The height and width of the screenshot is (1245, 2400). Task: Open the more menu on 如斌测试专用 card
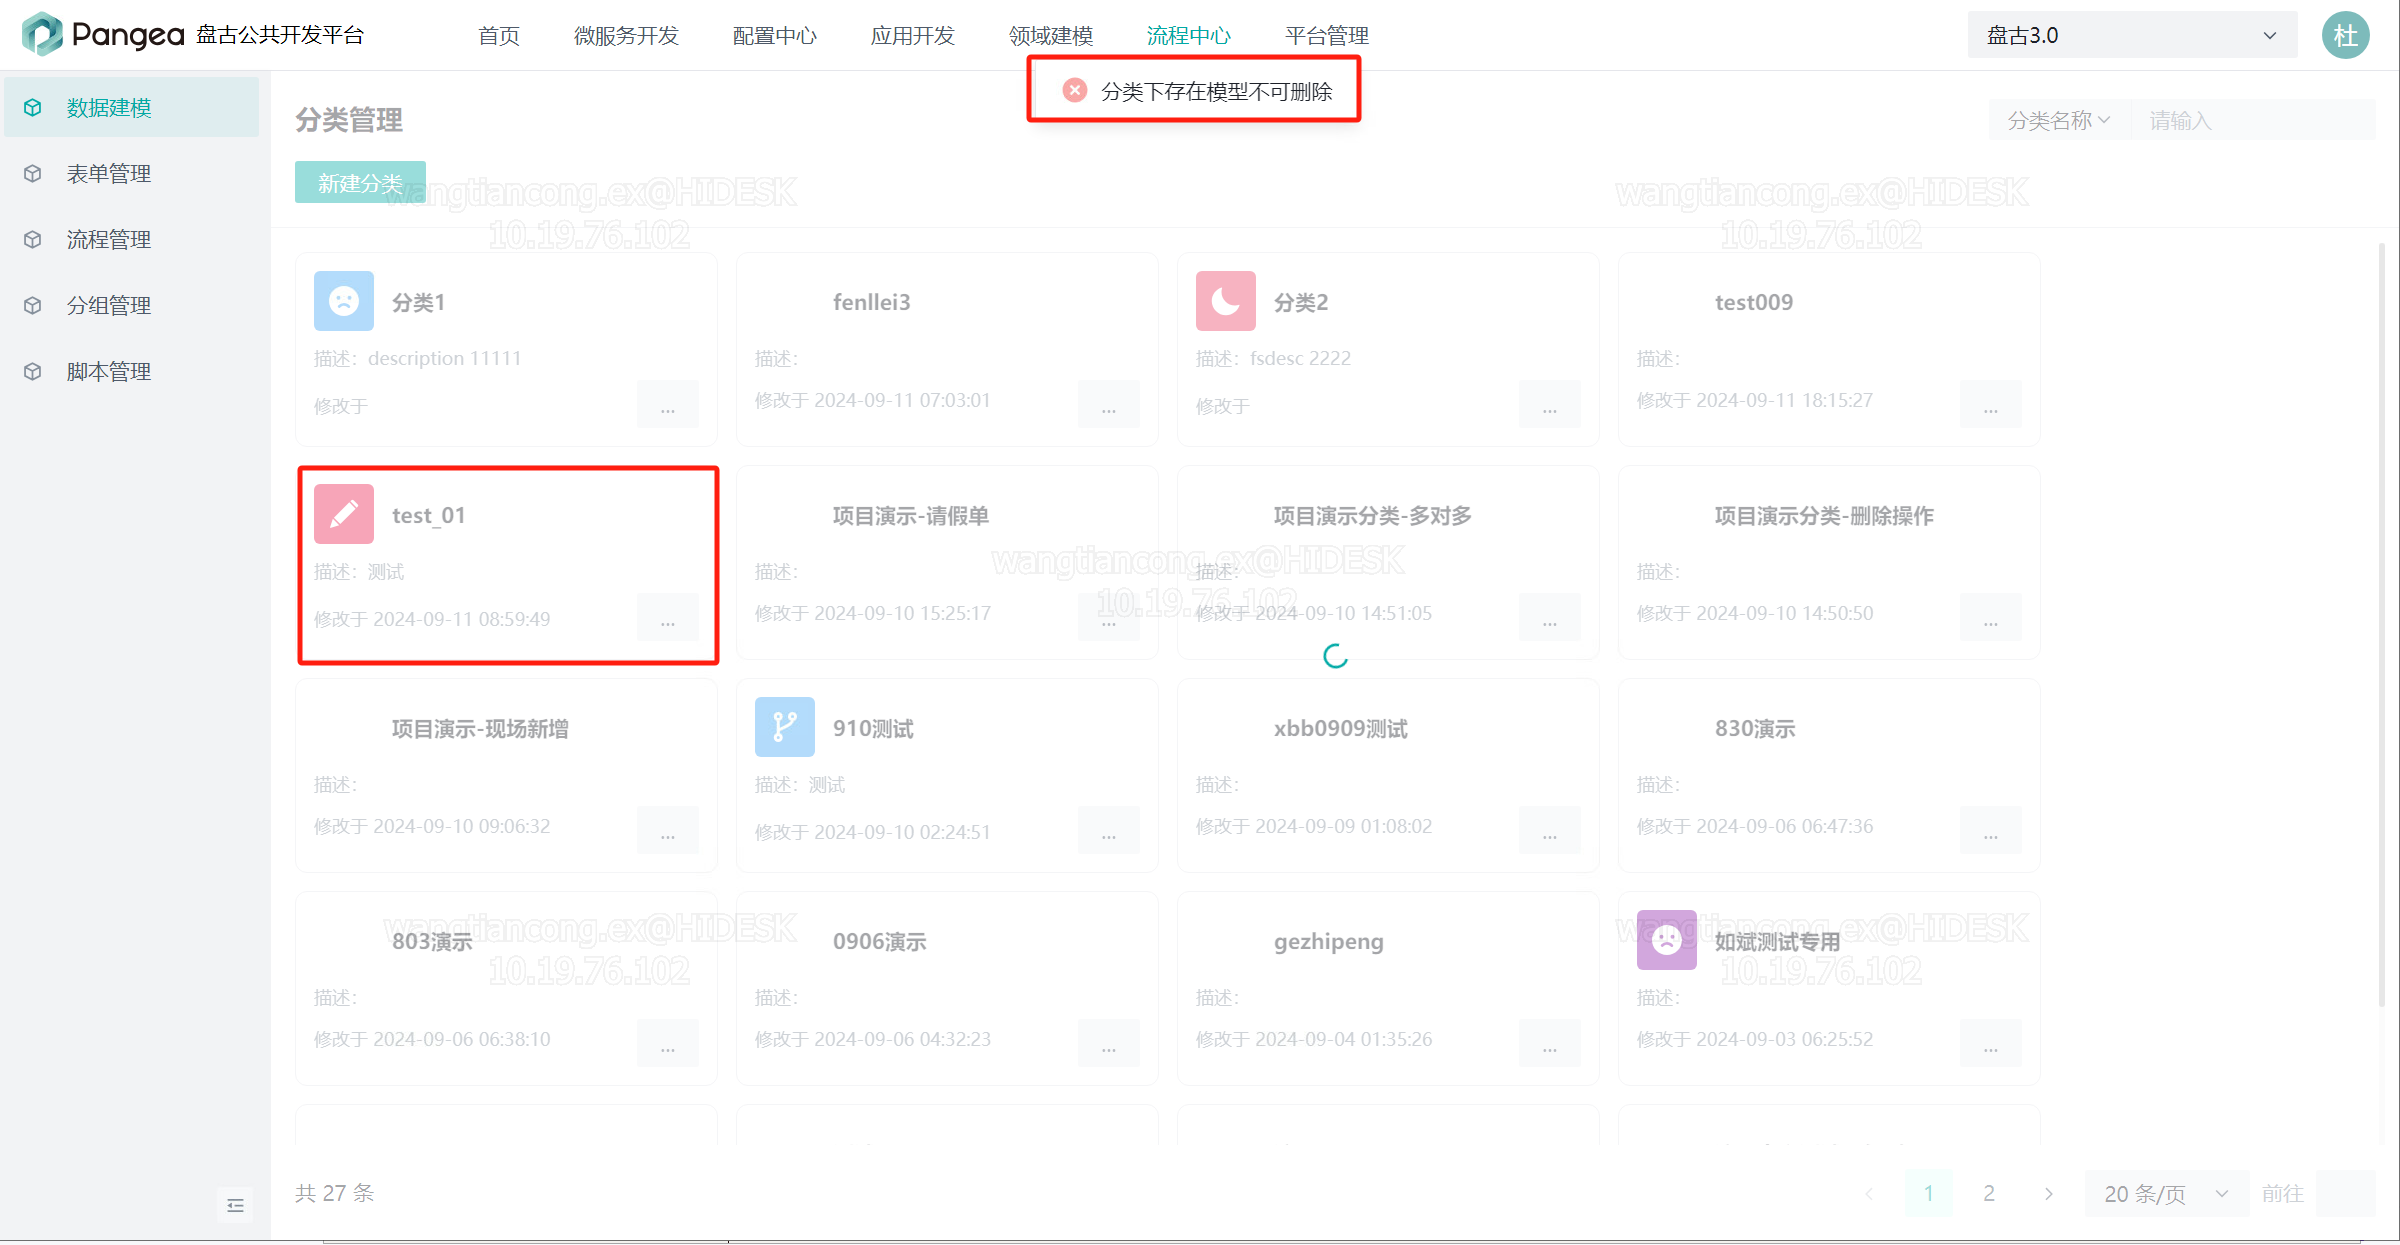coord(1991,1044)
